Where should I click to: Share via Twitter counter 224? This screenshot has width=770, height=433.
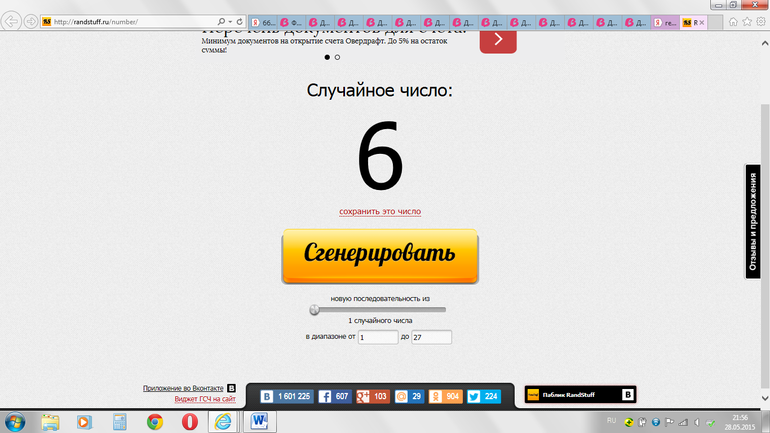tap(484, 396)
